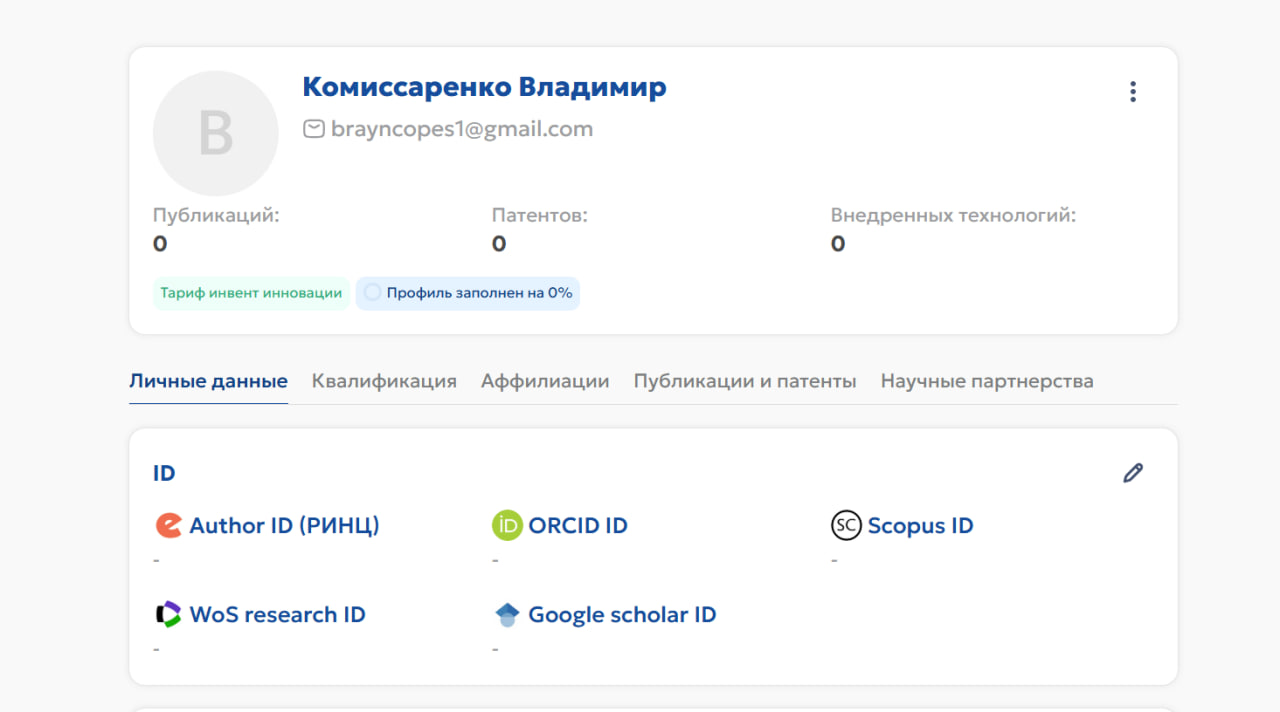The width and height of the screenshot is (1280, 712).
Task: Click the Author ID (РИНЦ) orange icon
Action: [x=169, y=526]
